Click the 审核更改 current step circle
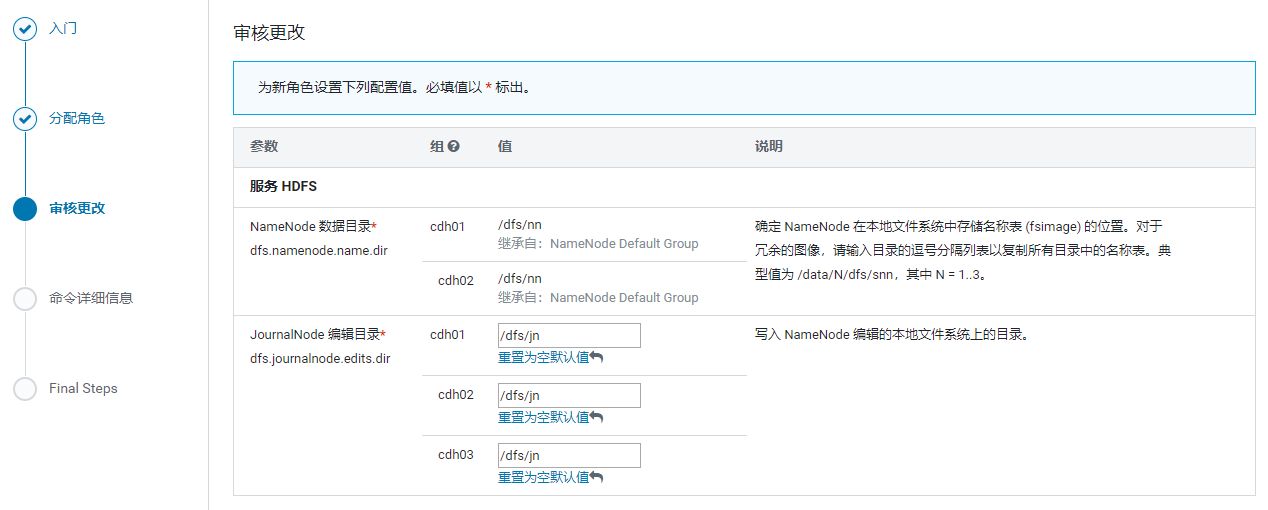The height and width of the screenshot is (510, 1268). coord(25,209)
